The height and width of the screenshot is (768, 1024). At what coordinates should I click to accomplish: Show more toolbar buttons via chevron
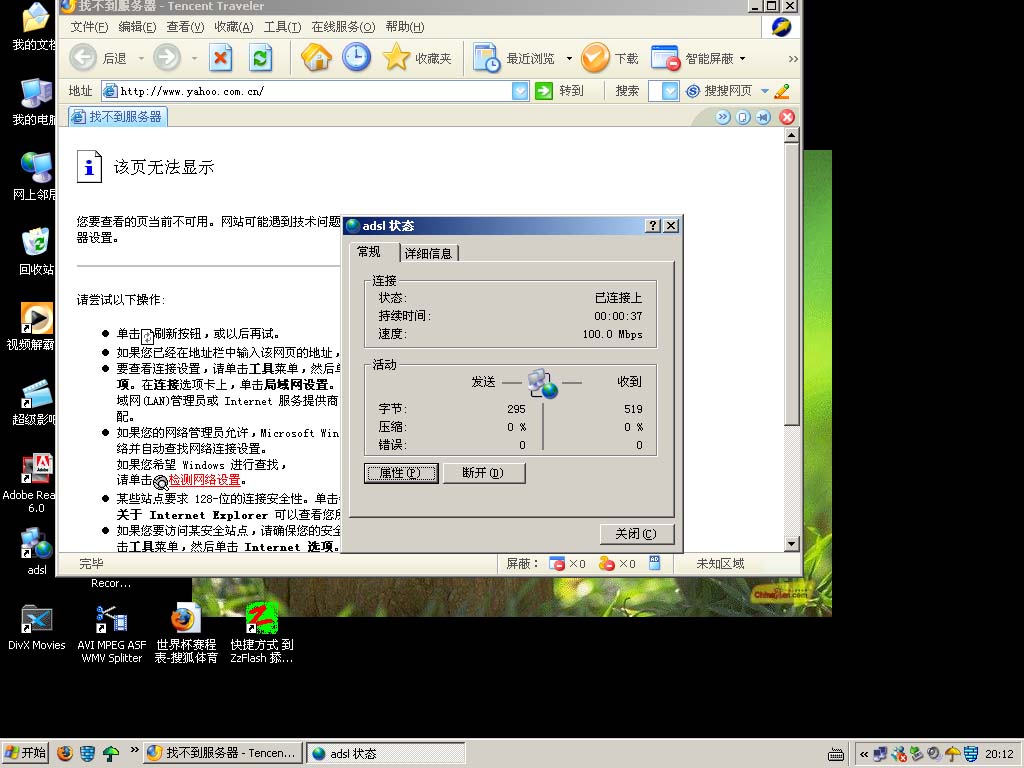[793, 58]
